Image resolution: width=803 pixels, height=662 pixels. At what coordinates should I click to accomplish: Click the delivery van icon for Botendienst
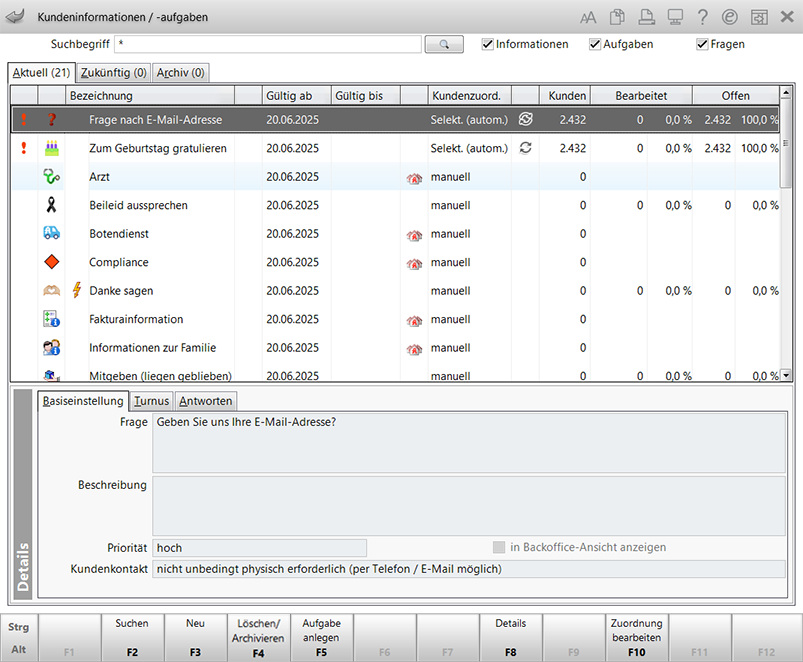51,234
